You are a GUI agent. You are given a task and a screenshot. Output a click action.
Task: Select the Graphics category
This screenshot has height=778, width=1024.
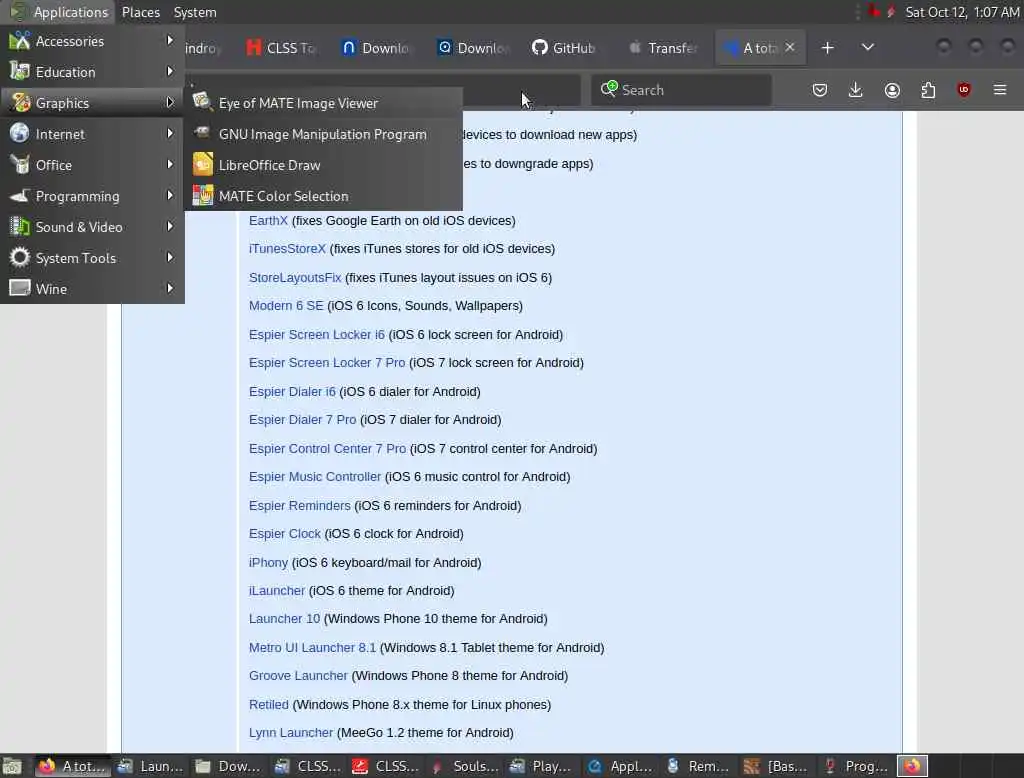pos(92,103)
